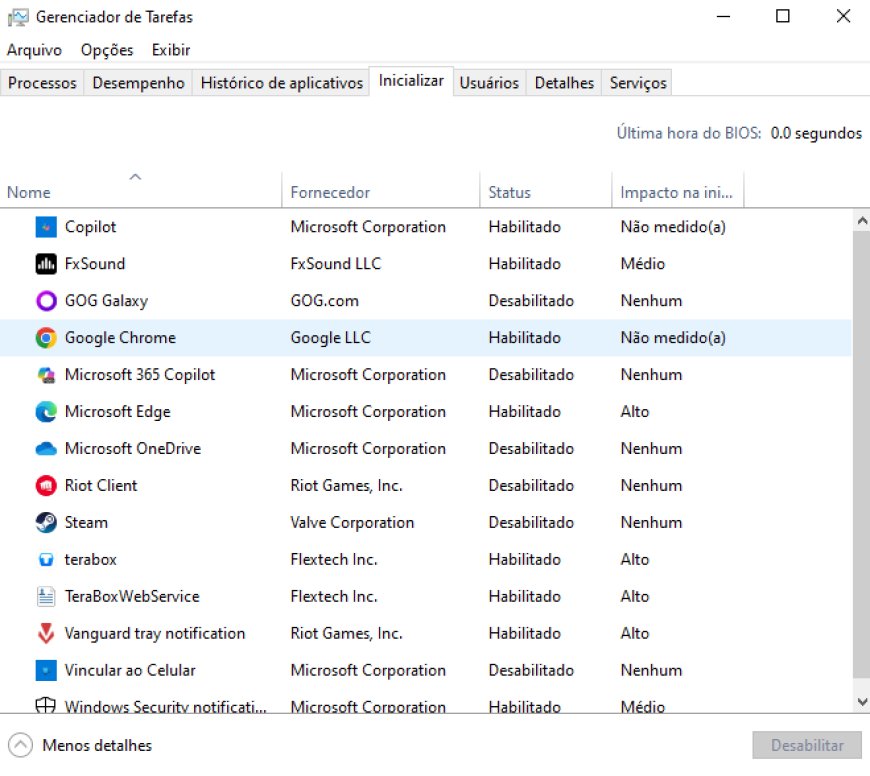Select the GOG Galaxy entry name
Viewport: 870px width, 776px height.
(x=107, y=301)
